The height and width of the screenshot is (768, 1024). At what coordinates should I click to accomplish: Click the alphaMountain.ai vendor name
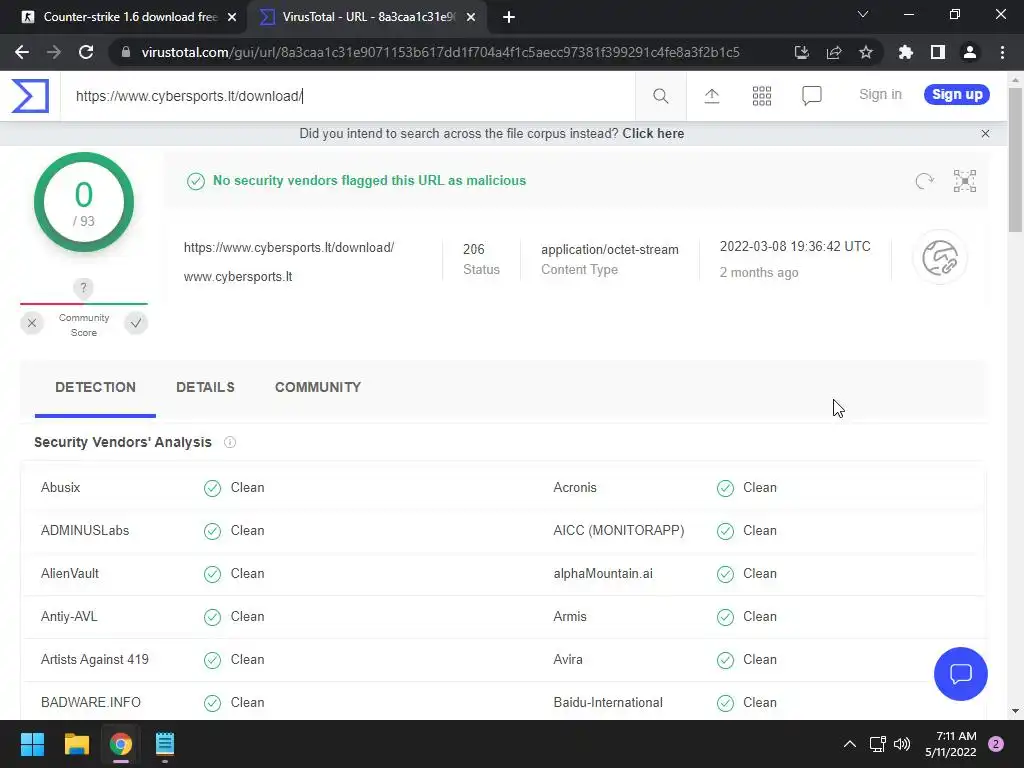pyautogui.click(x=603, y=573)
